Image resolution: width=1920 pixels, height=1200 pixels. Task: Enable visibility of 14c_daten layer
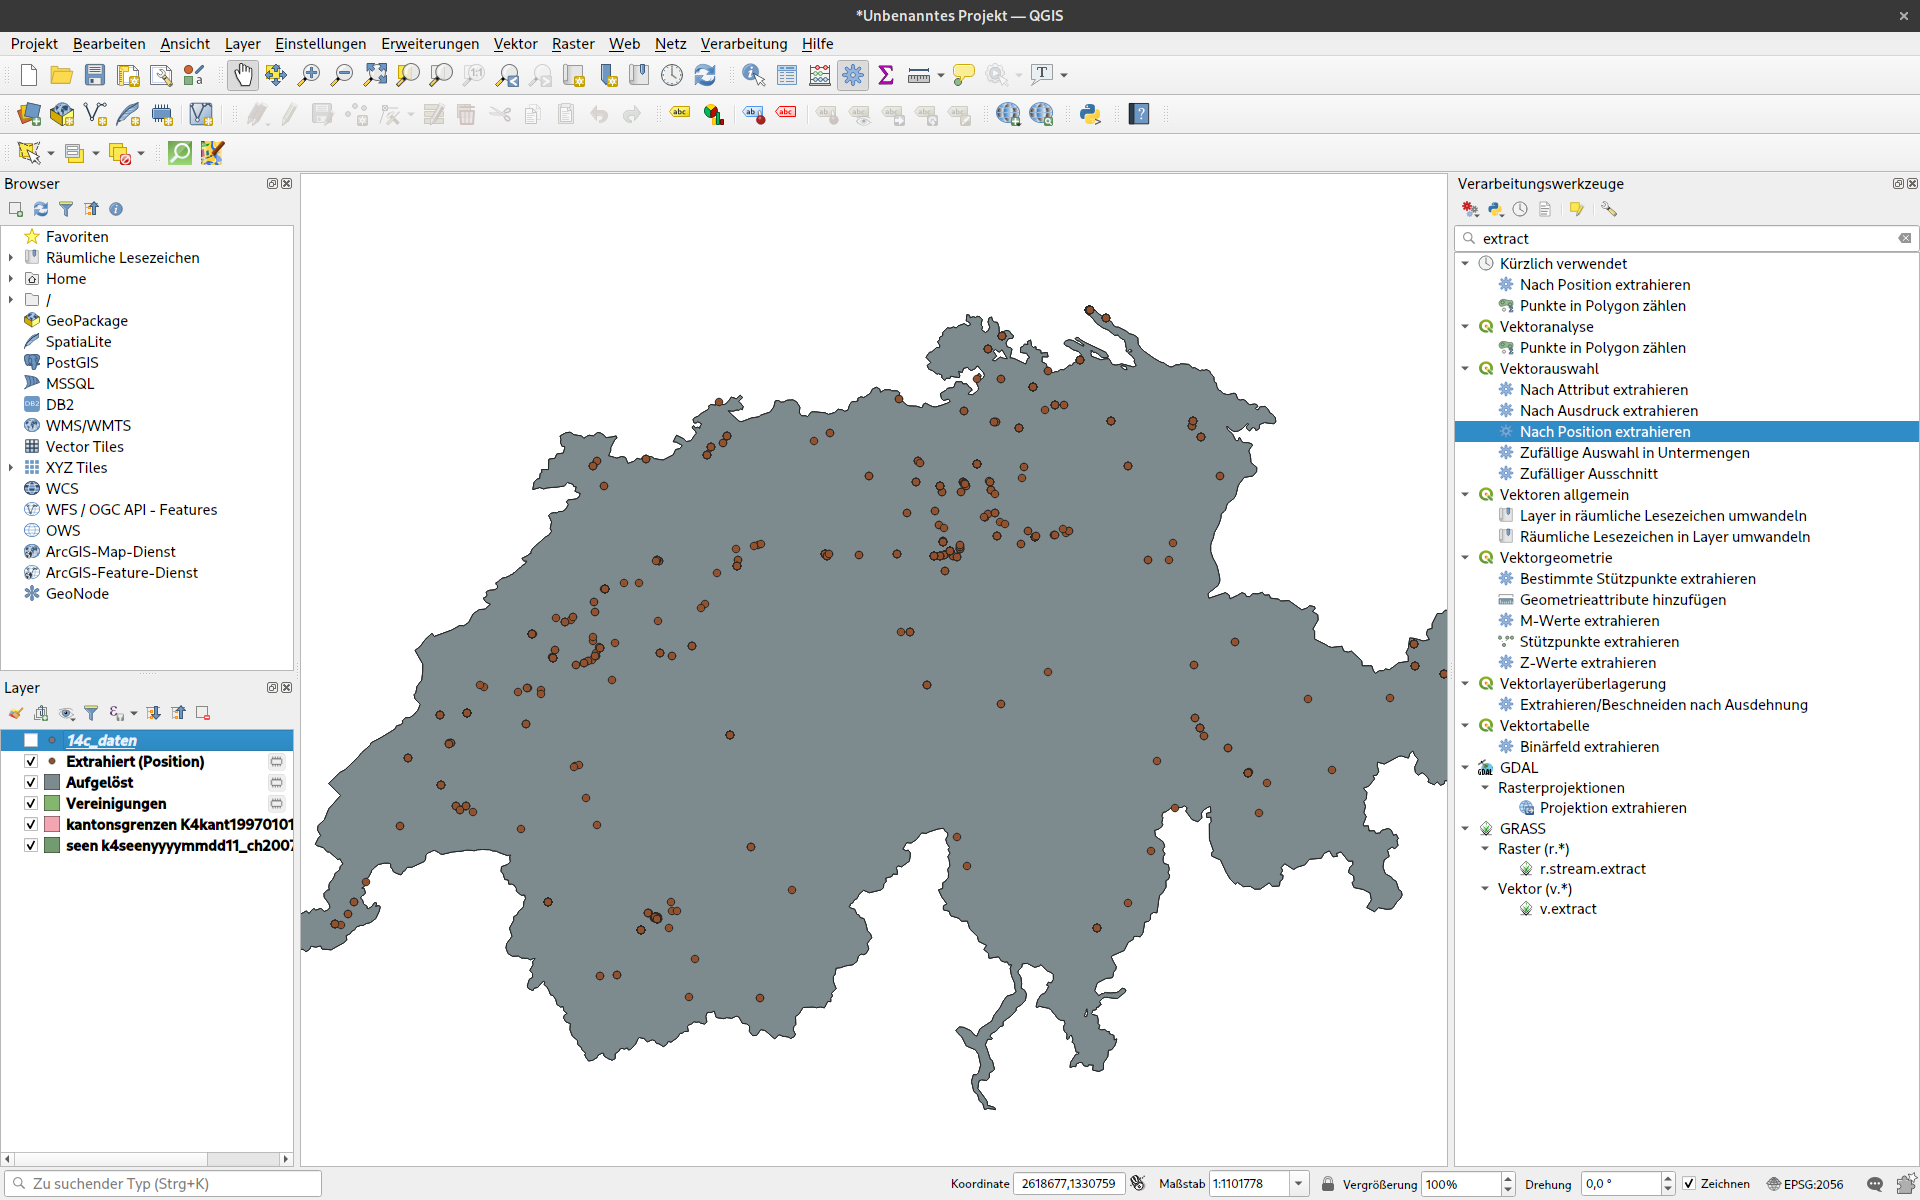(x=31, y=740)
